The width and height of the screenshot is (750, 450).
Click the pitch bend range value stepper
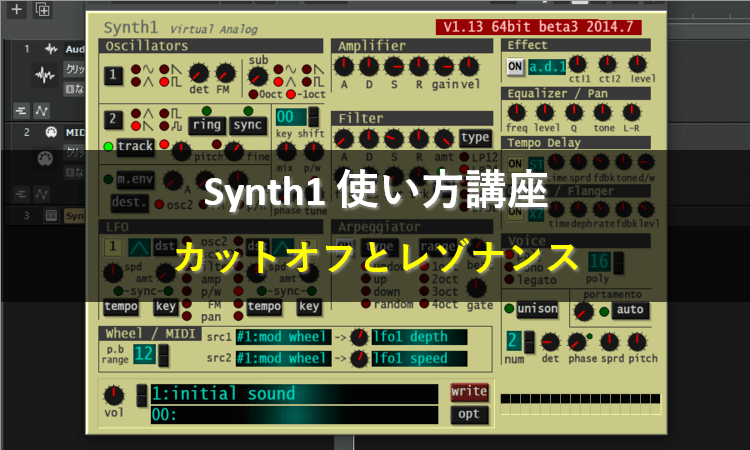tap(144, 352)
